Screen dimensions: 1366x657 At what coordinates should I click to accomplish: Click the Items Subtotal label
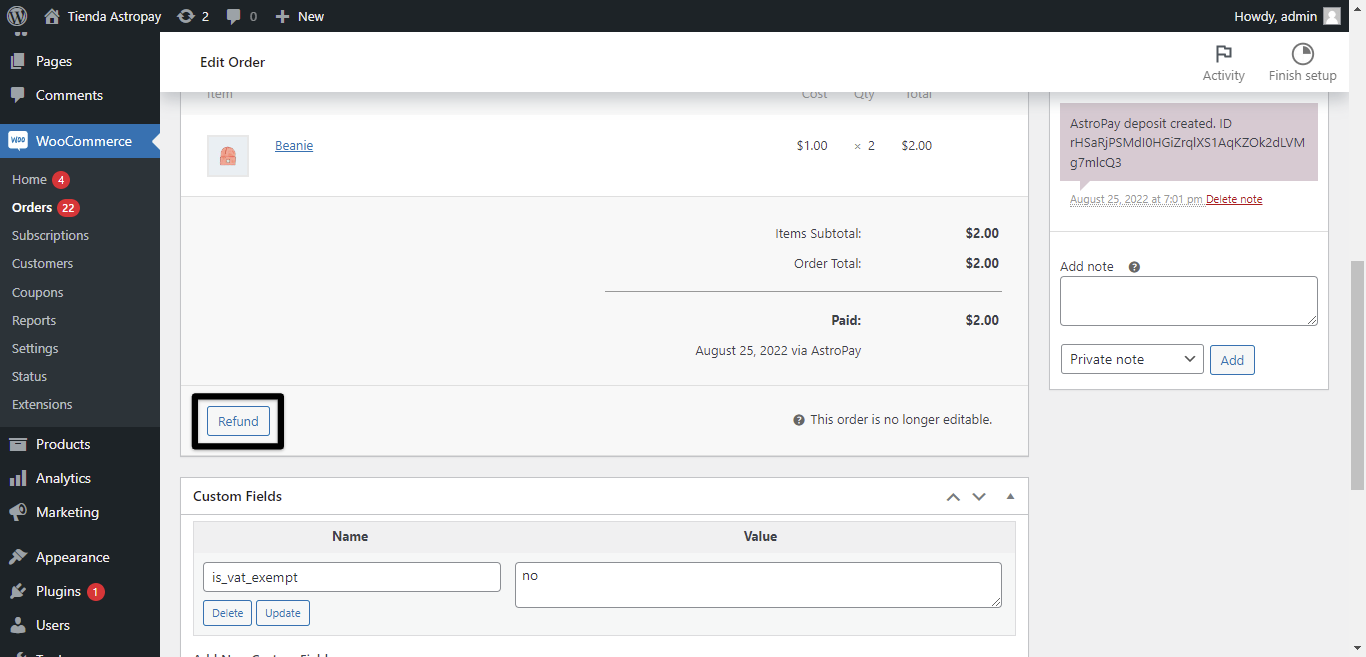[x=818, y=234]
